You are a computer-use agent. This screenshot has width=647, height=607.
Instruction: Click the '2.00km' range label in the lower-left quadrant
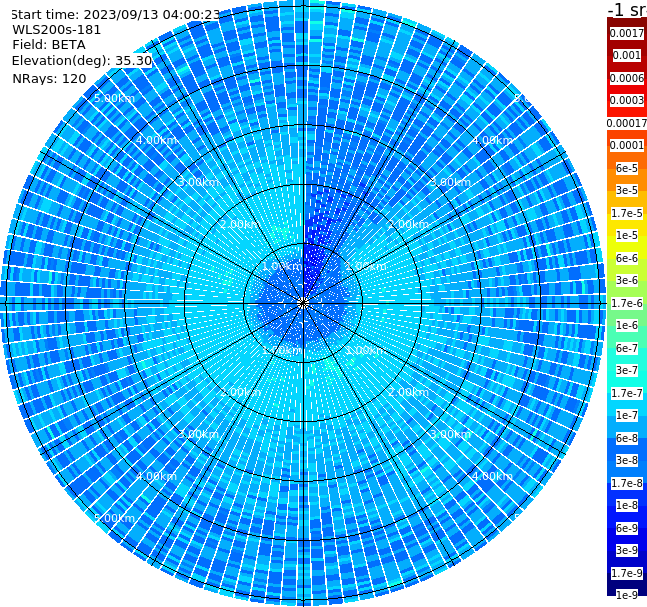241,392
